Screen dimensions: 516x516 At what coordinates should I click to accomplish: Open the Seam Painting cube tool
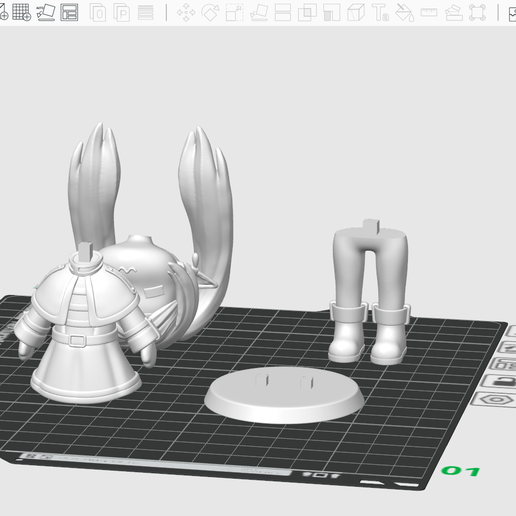[x=356, y=13]
